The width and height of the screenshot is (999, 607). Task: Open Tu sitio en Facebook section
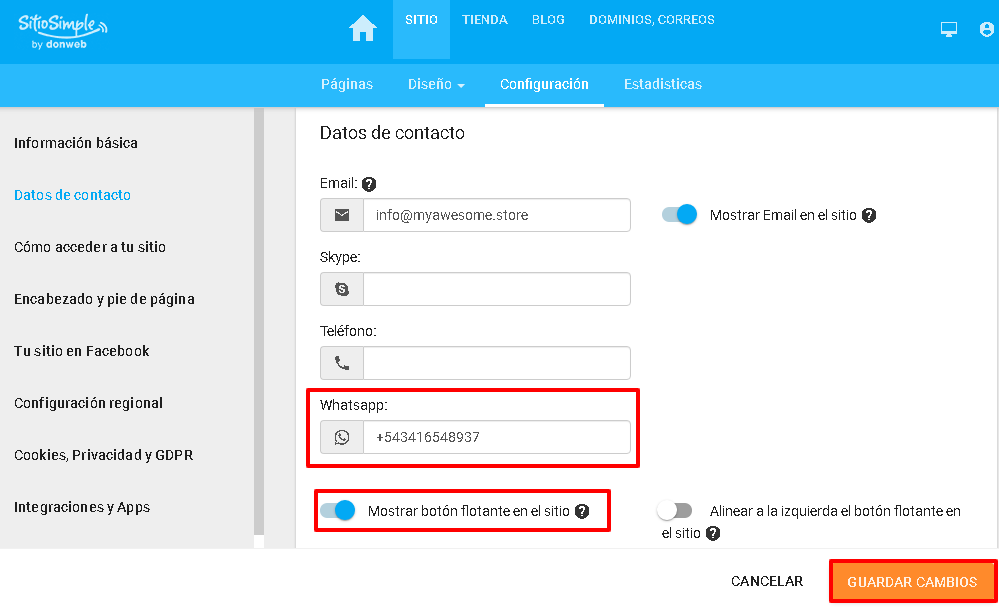[x=82, y=351]
